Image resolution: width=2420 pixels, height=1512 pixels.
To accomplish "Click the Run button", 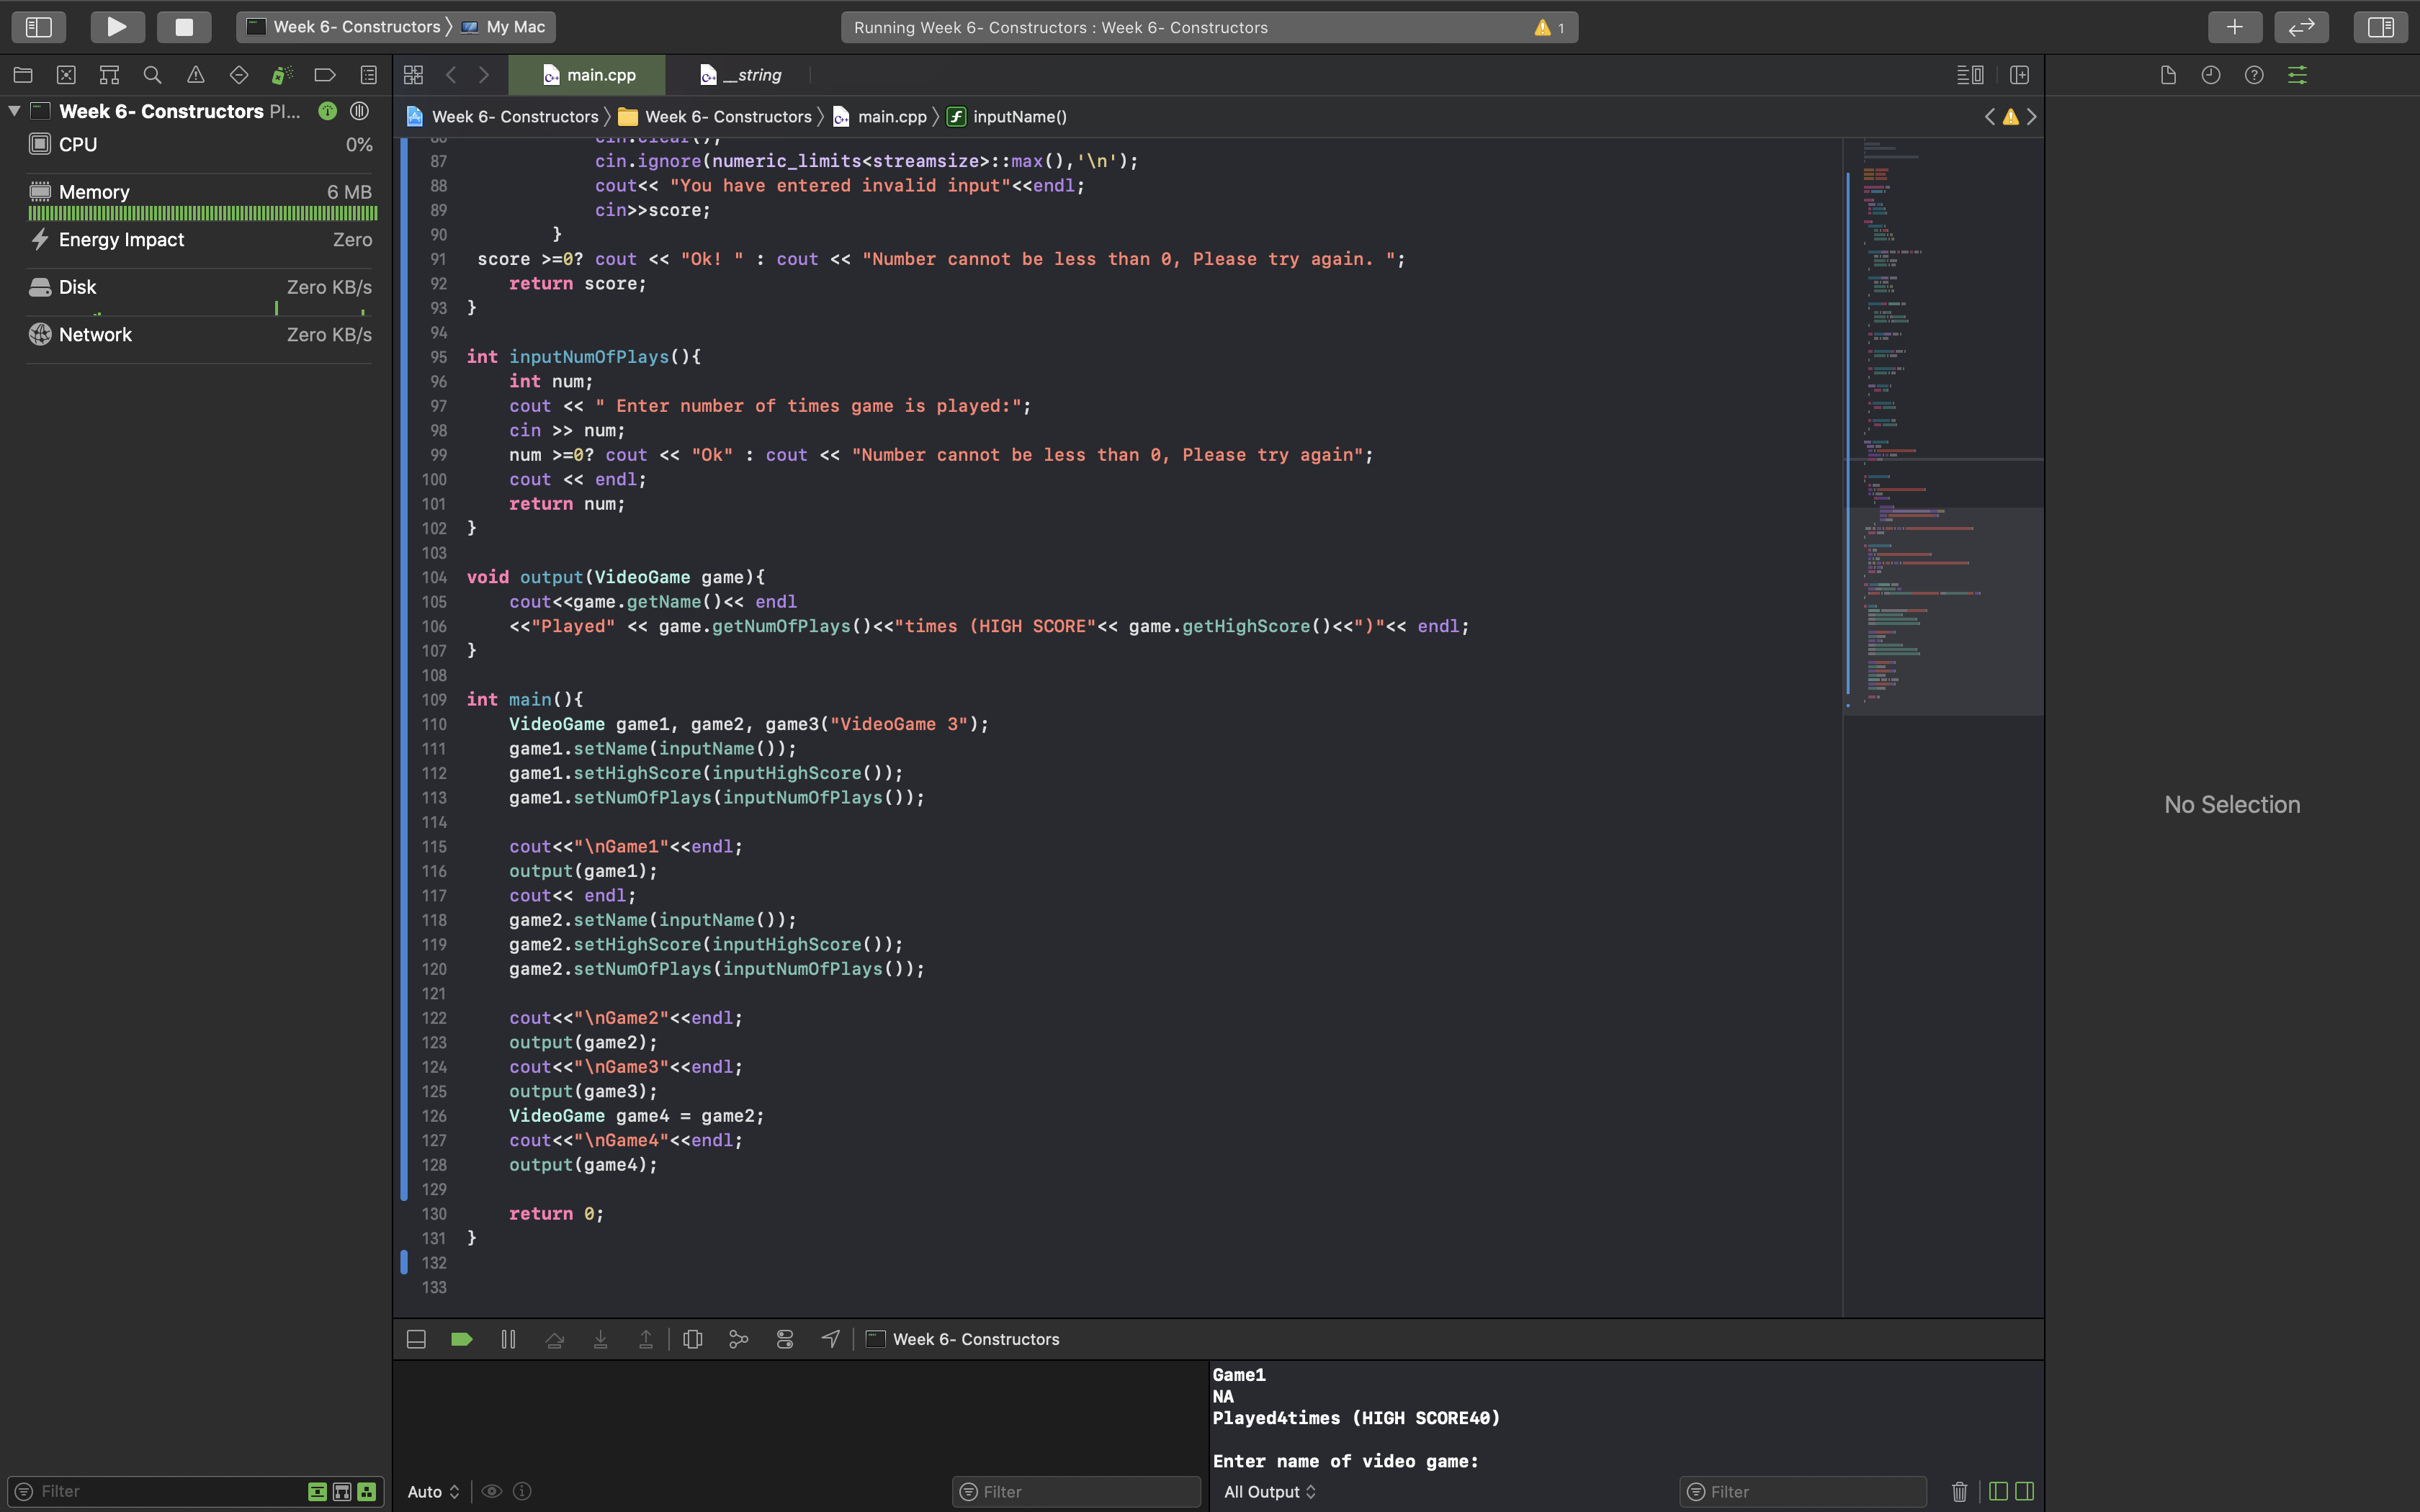I will tap(117, 27).
